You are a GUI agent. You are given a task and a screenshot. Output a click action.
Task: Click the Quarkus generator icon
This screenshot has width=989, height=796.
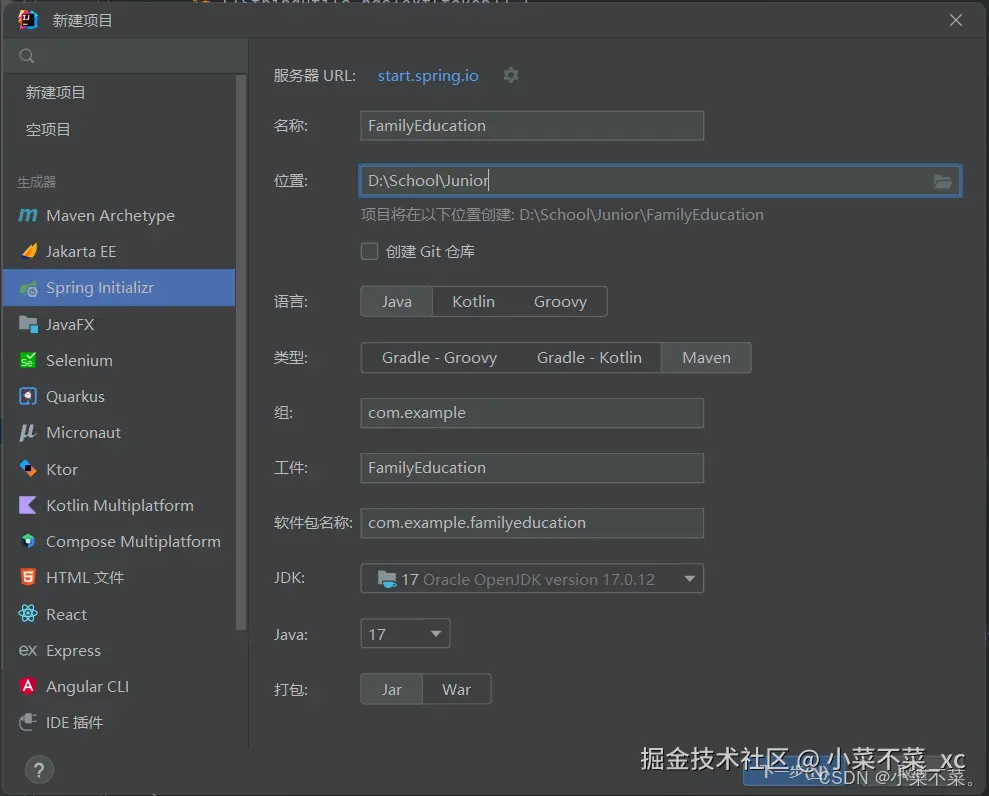click(x=28, y=396)
